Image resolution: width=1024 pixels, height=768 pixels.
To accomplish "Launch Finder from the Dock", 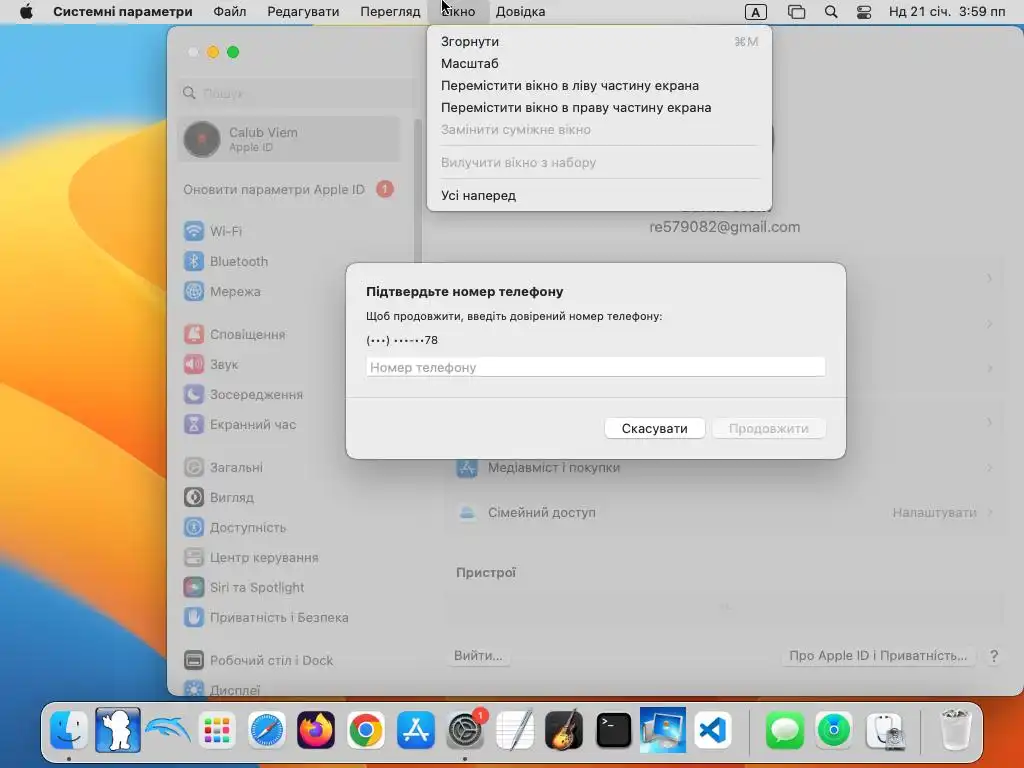I will click(x=69, y=730).
